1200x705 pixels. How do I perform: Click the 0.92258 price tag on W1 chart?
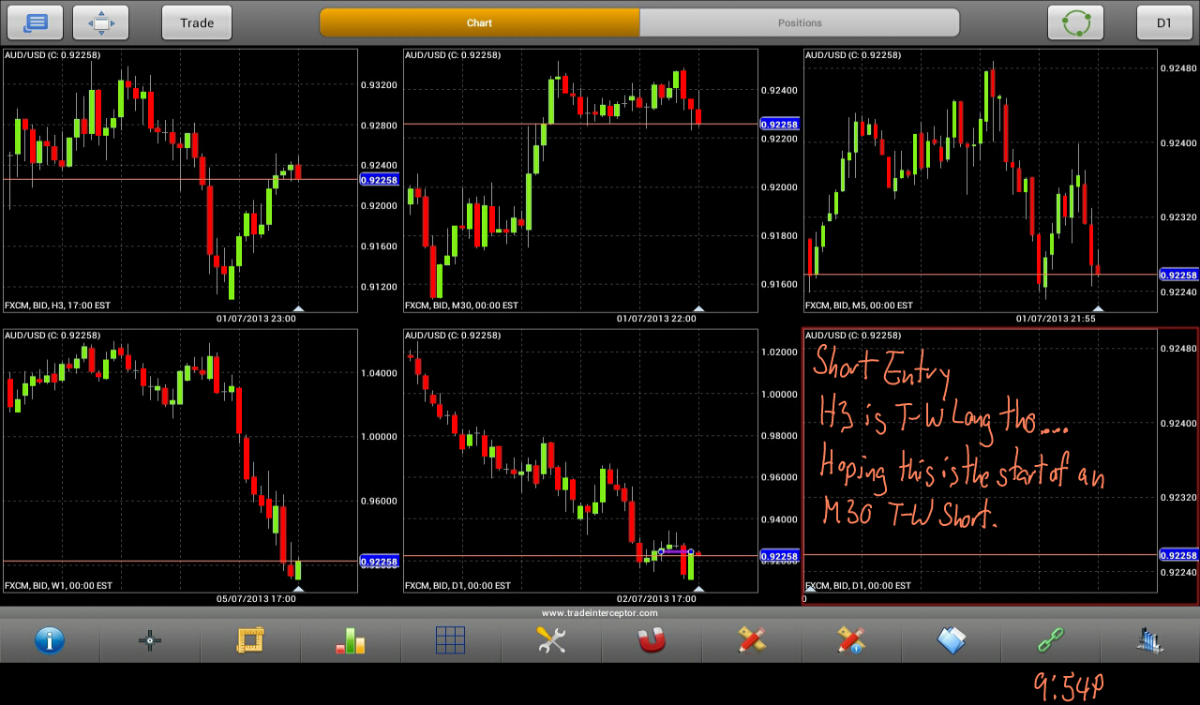(379, 562)
